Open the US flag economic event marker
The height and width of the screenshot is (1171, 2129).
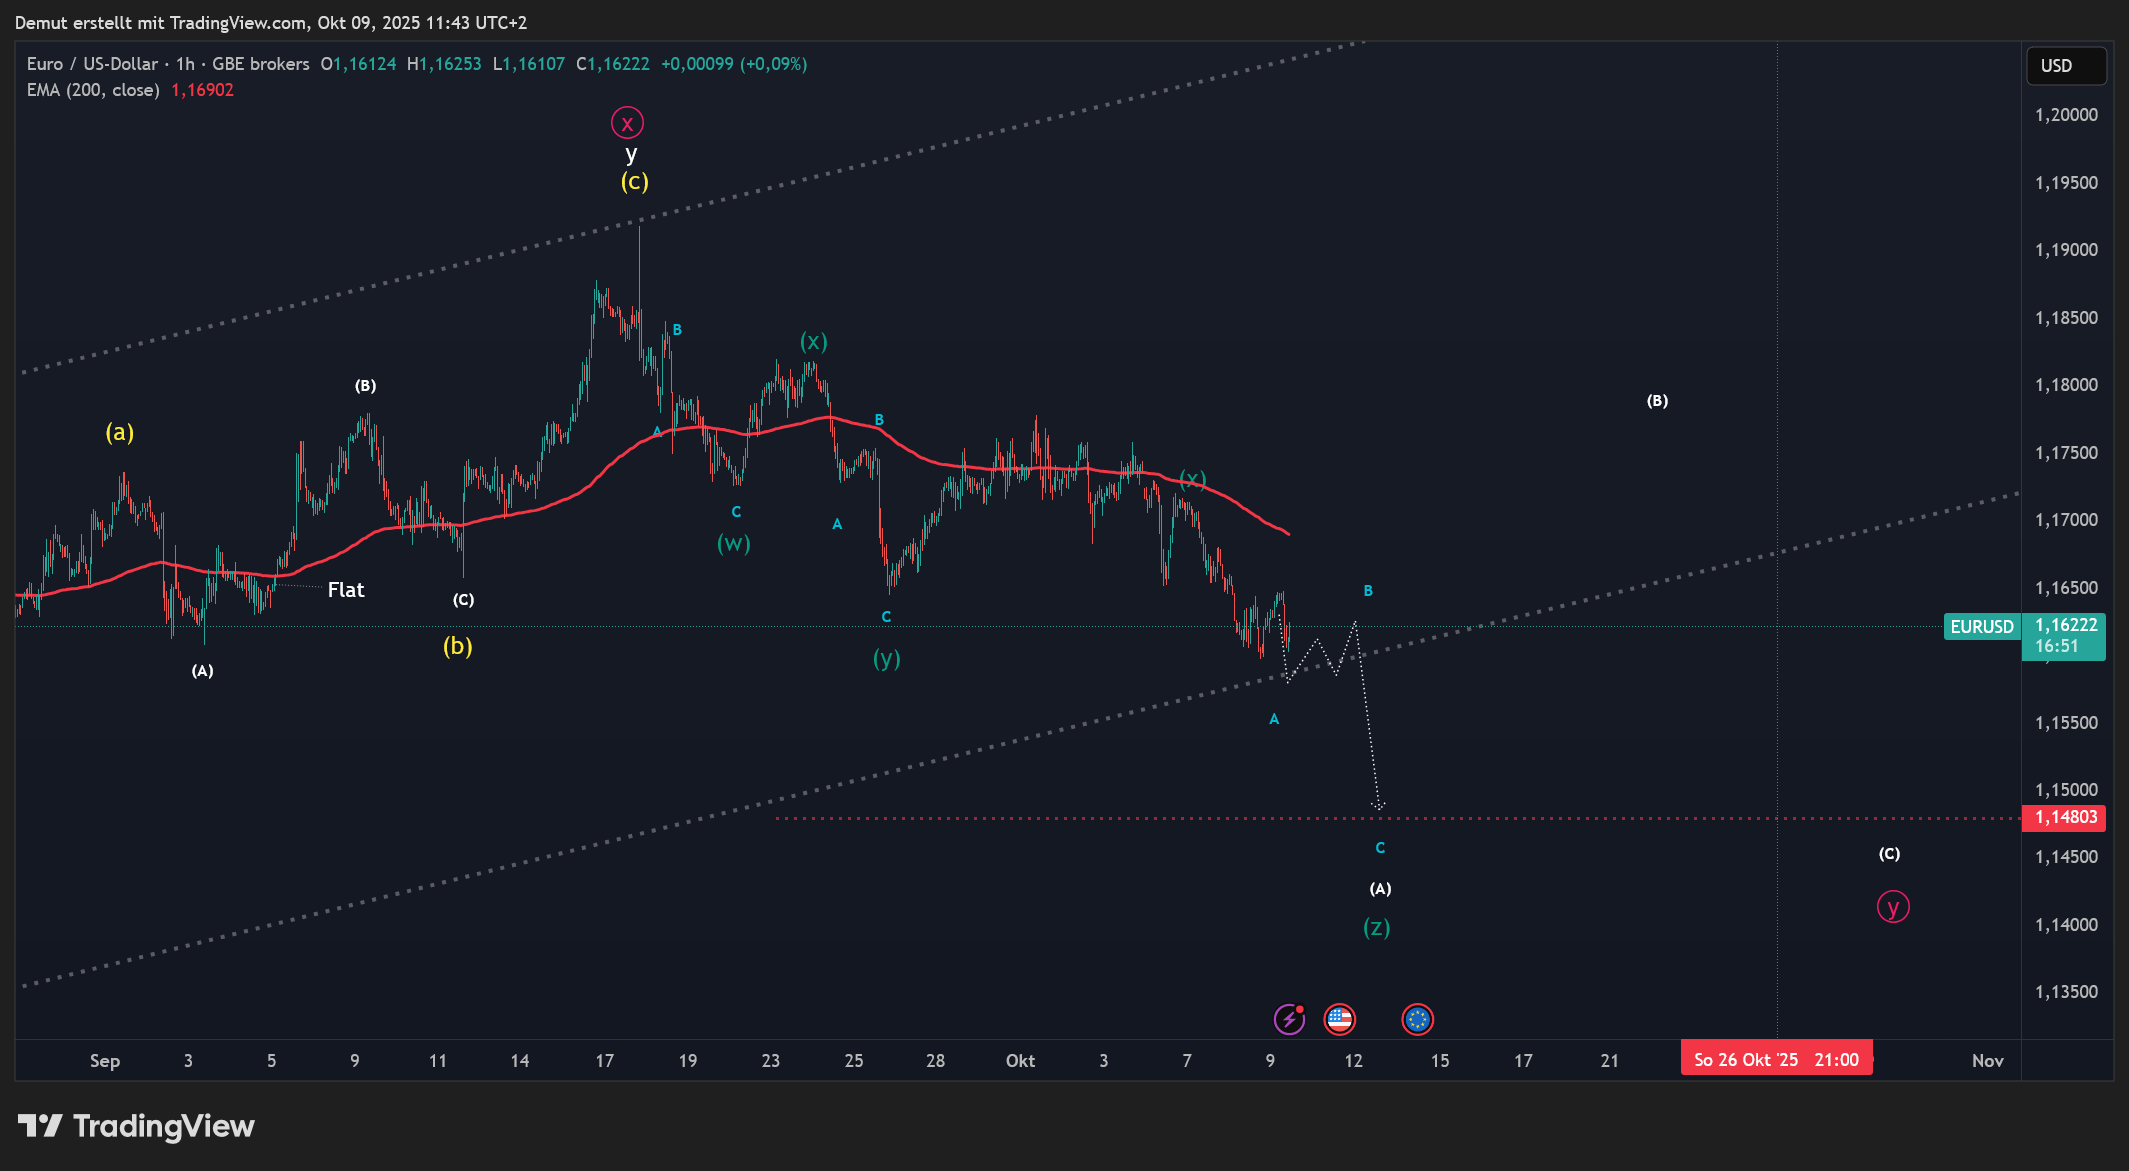(x=1339, y=1019)
